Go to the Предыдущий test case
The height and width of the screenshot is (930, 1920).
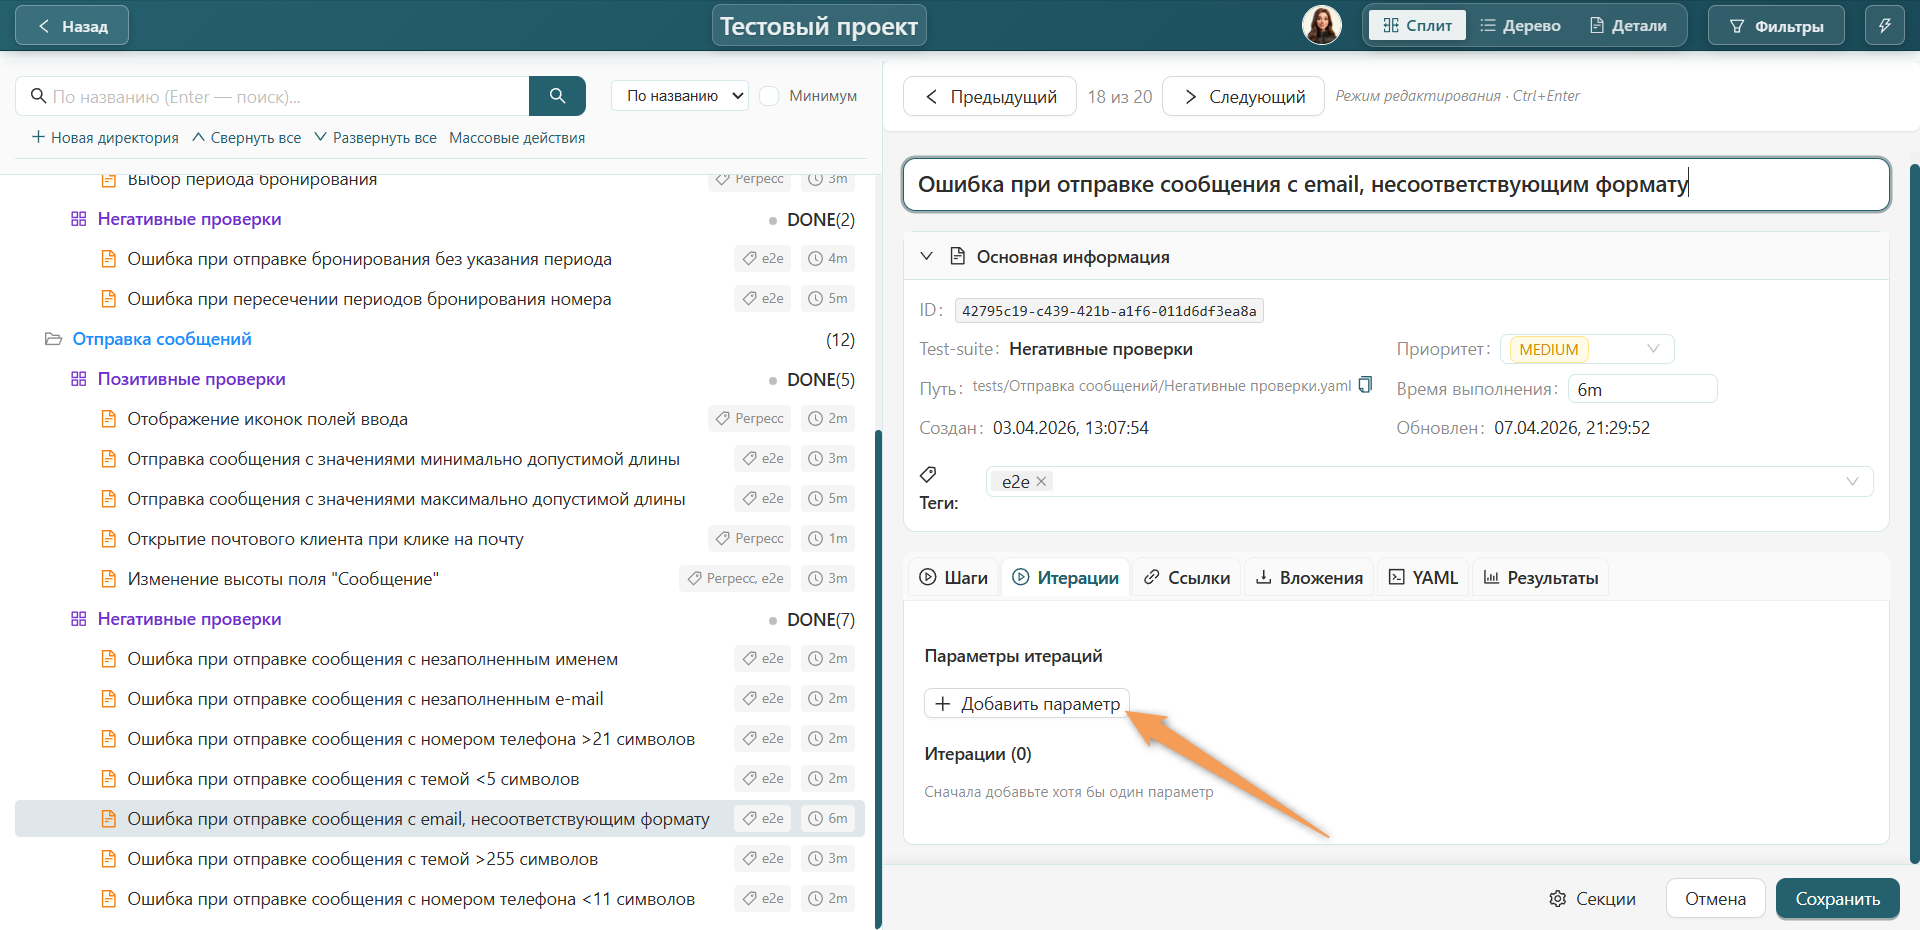click(x=990, y=96)
